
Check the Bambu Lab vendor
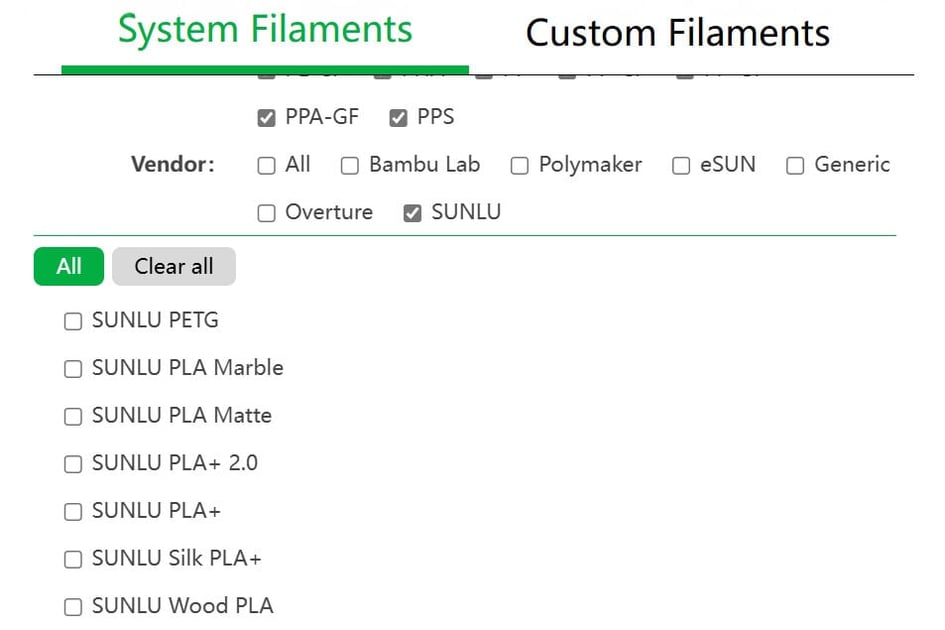(350, 166)
